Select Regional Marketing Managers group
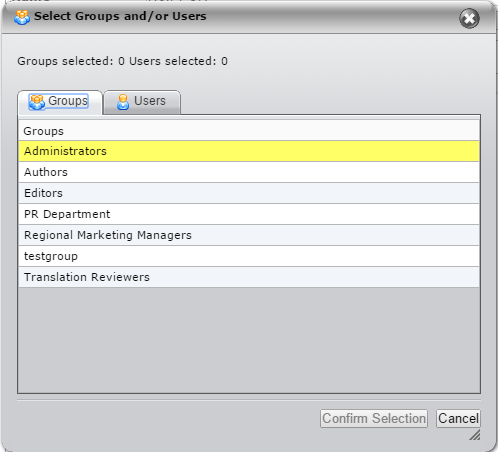 click(x=249, y=235)
